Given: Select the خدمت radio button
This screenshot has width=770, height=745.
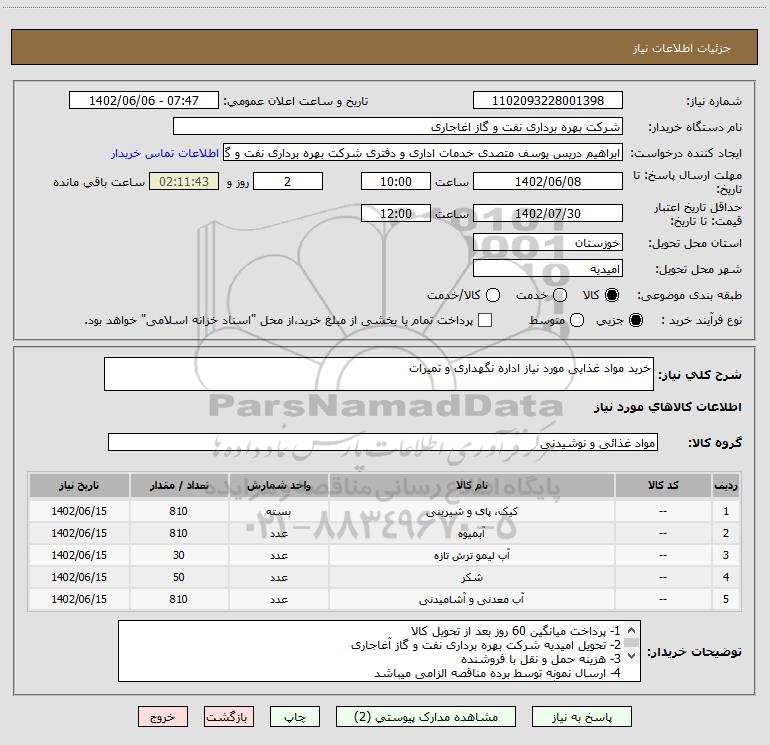Looking at the screenshot, I should coord(560,295).
